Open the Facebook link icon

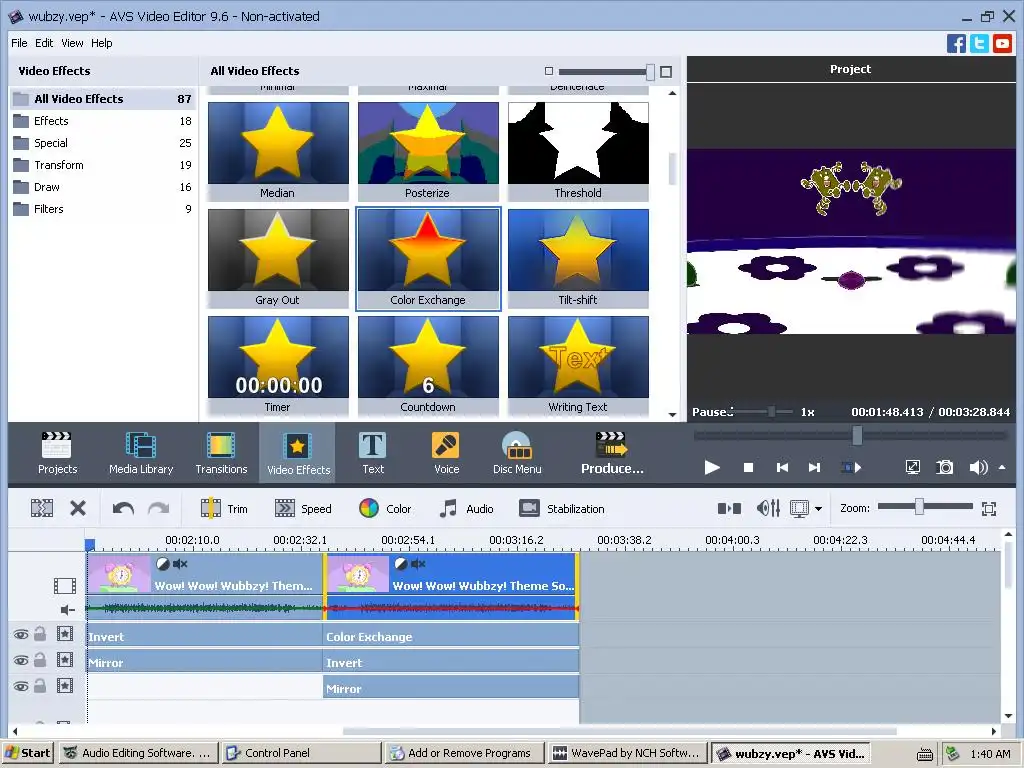coord(955,44)
